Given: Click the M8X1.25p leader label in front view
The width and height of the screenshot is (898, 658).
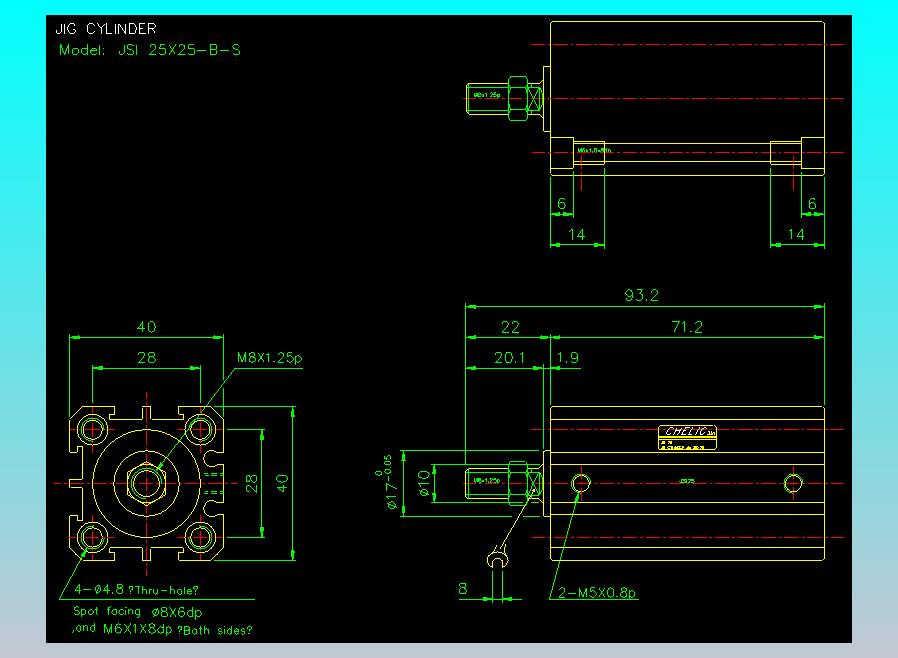Looking at the screenshot, I should coord(269,357).
